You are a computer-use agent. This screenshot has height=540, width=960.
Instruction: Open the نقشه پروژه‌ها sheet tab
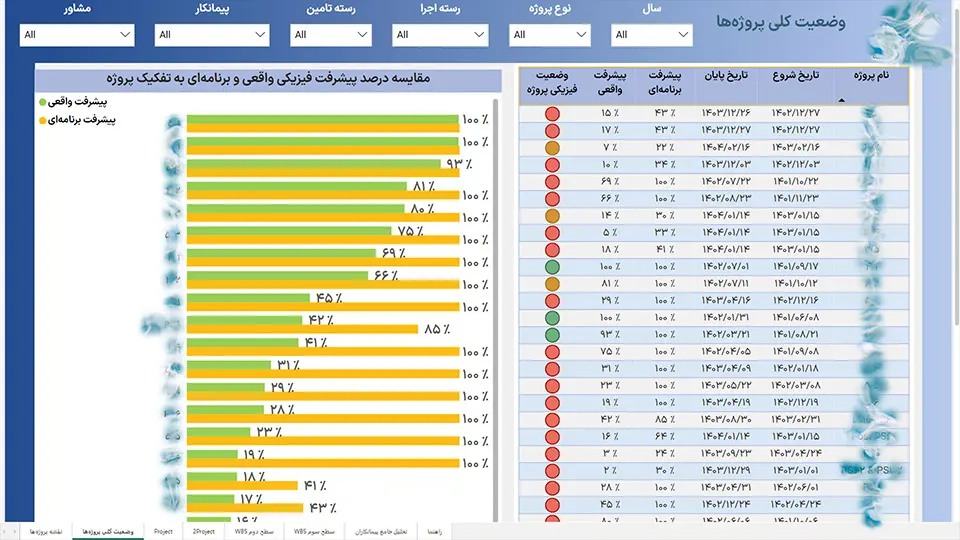[47, 531]
